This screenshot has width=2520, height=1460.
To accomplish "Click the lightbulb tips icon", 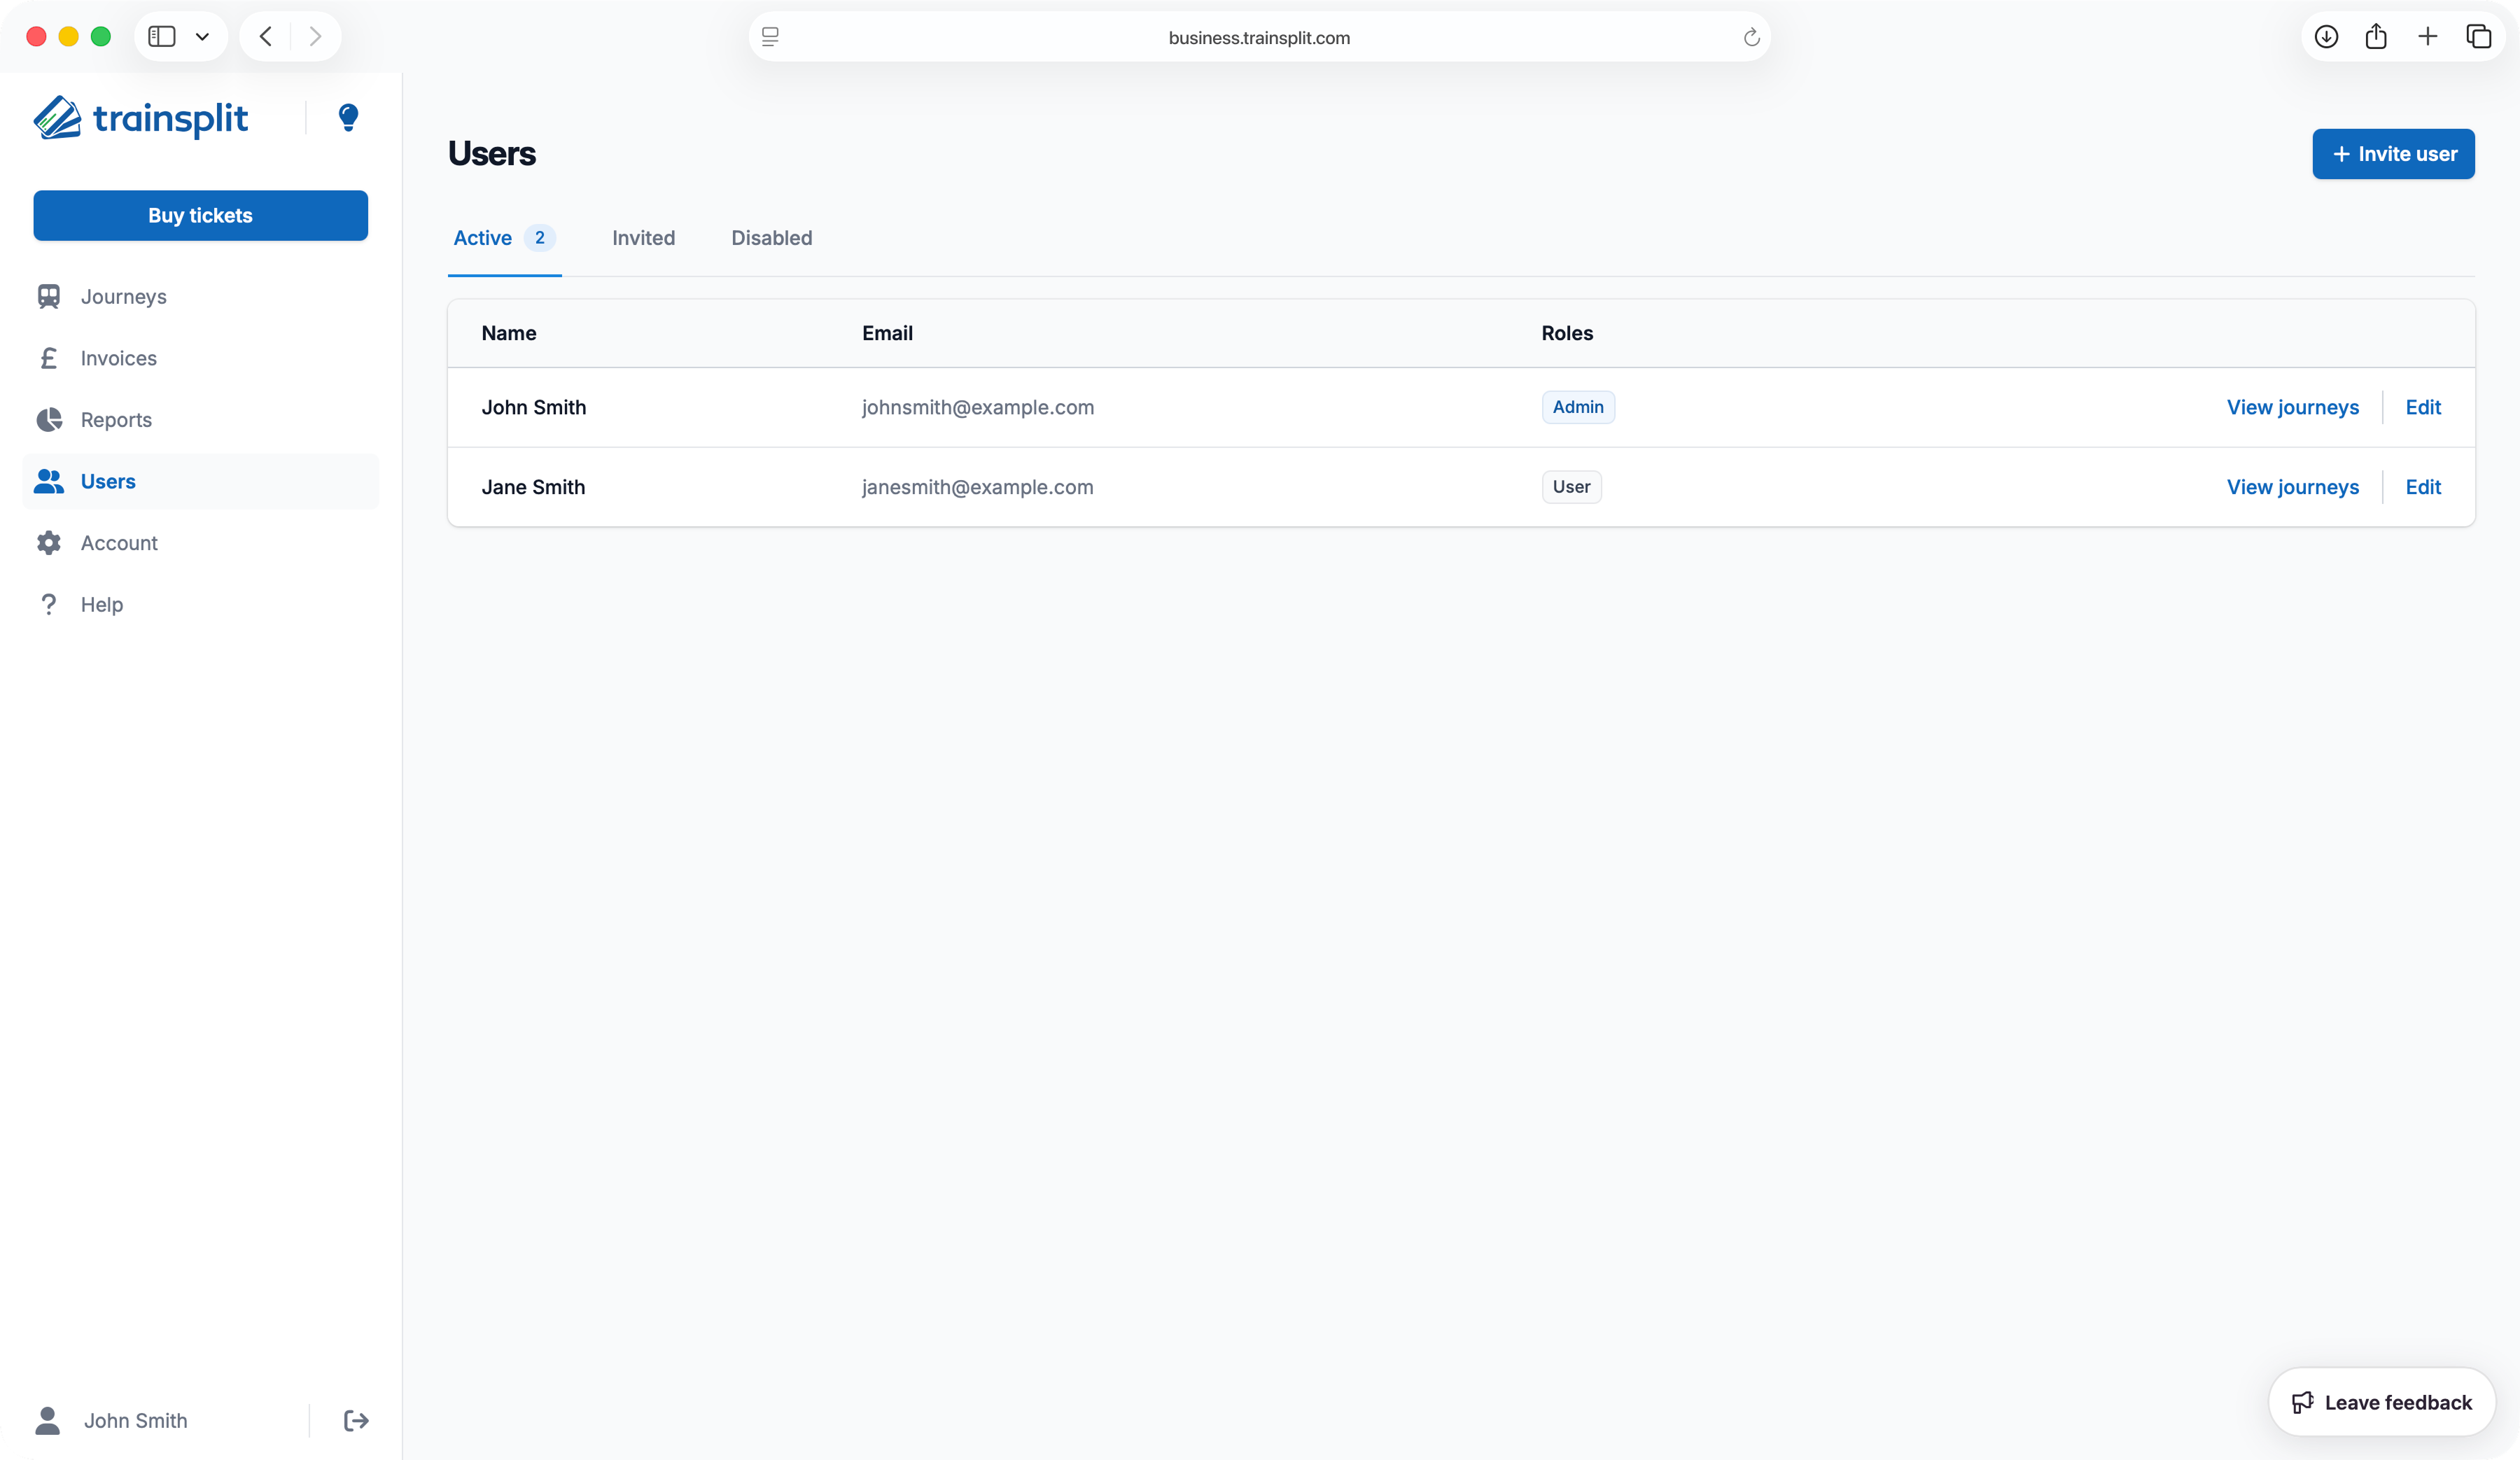I will click(348, 118).
